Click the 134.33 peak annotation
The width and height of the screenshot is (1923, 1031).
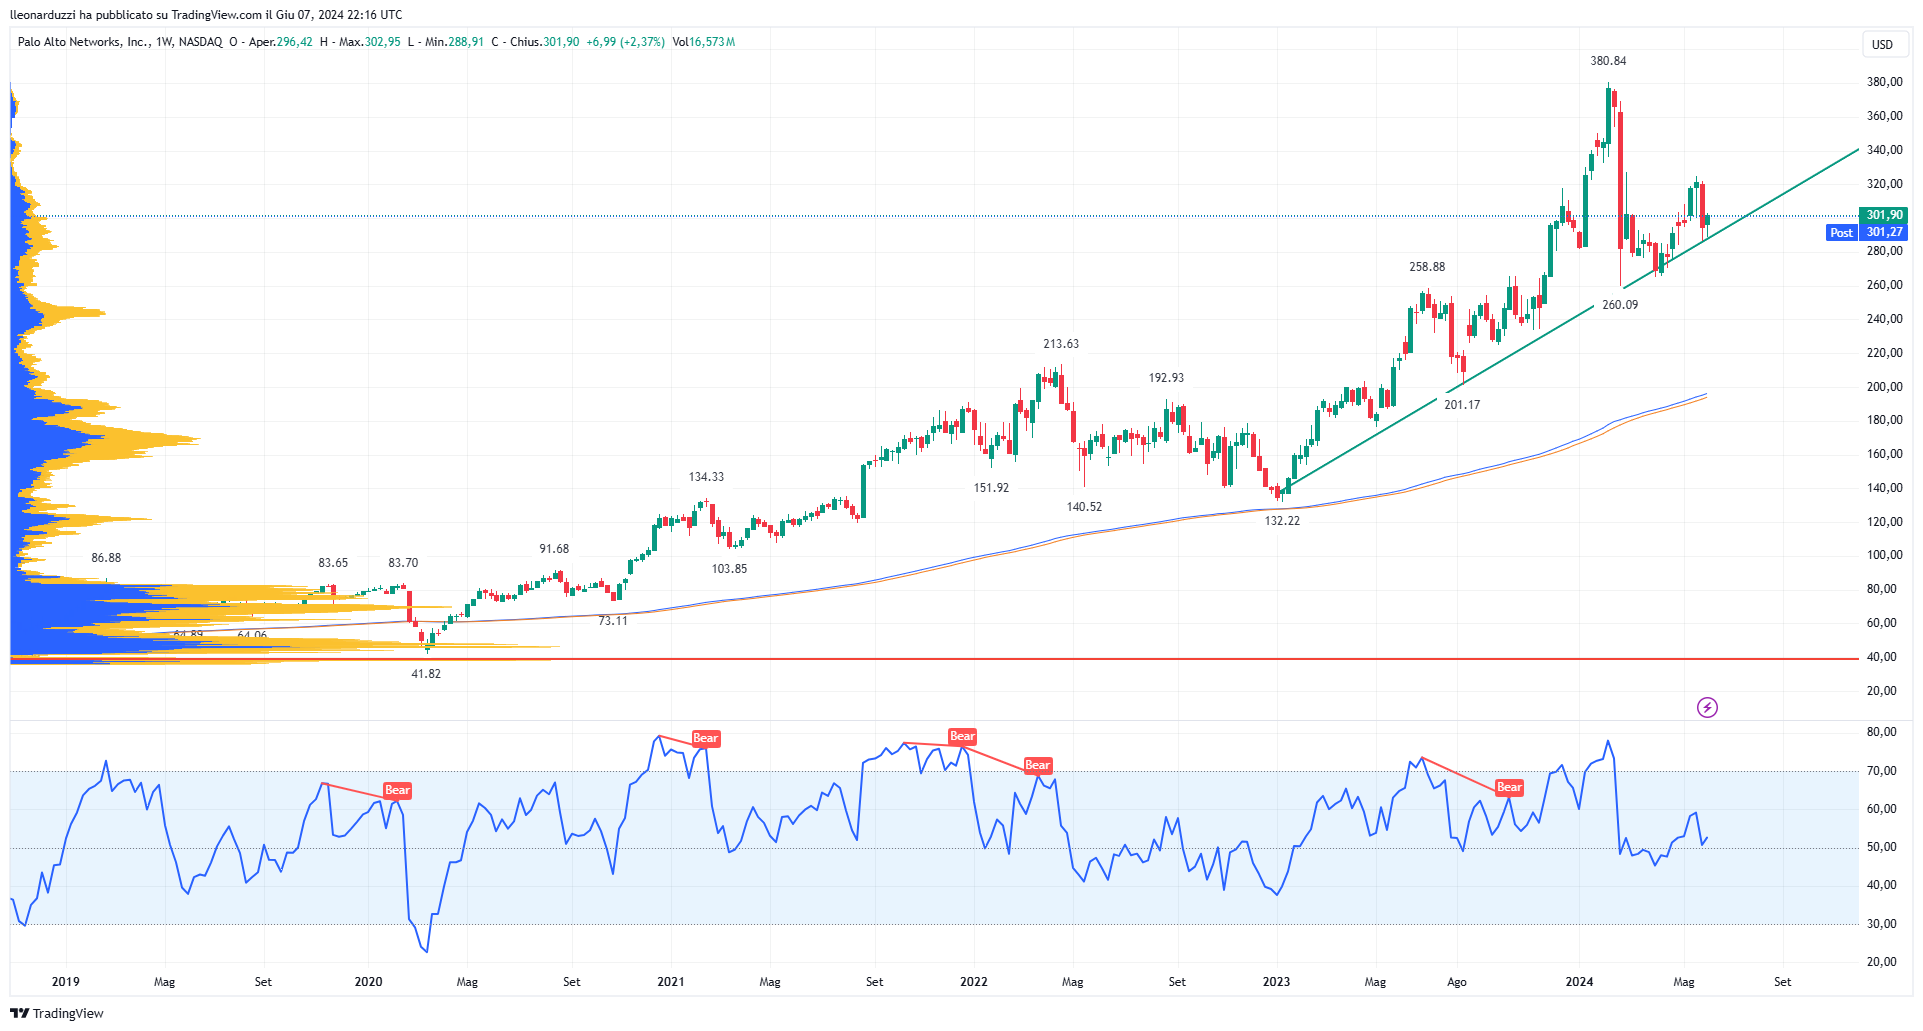pyautogui.click(x=706, y=477)
